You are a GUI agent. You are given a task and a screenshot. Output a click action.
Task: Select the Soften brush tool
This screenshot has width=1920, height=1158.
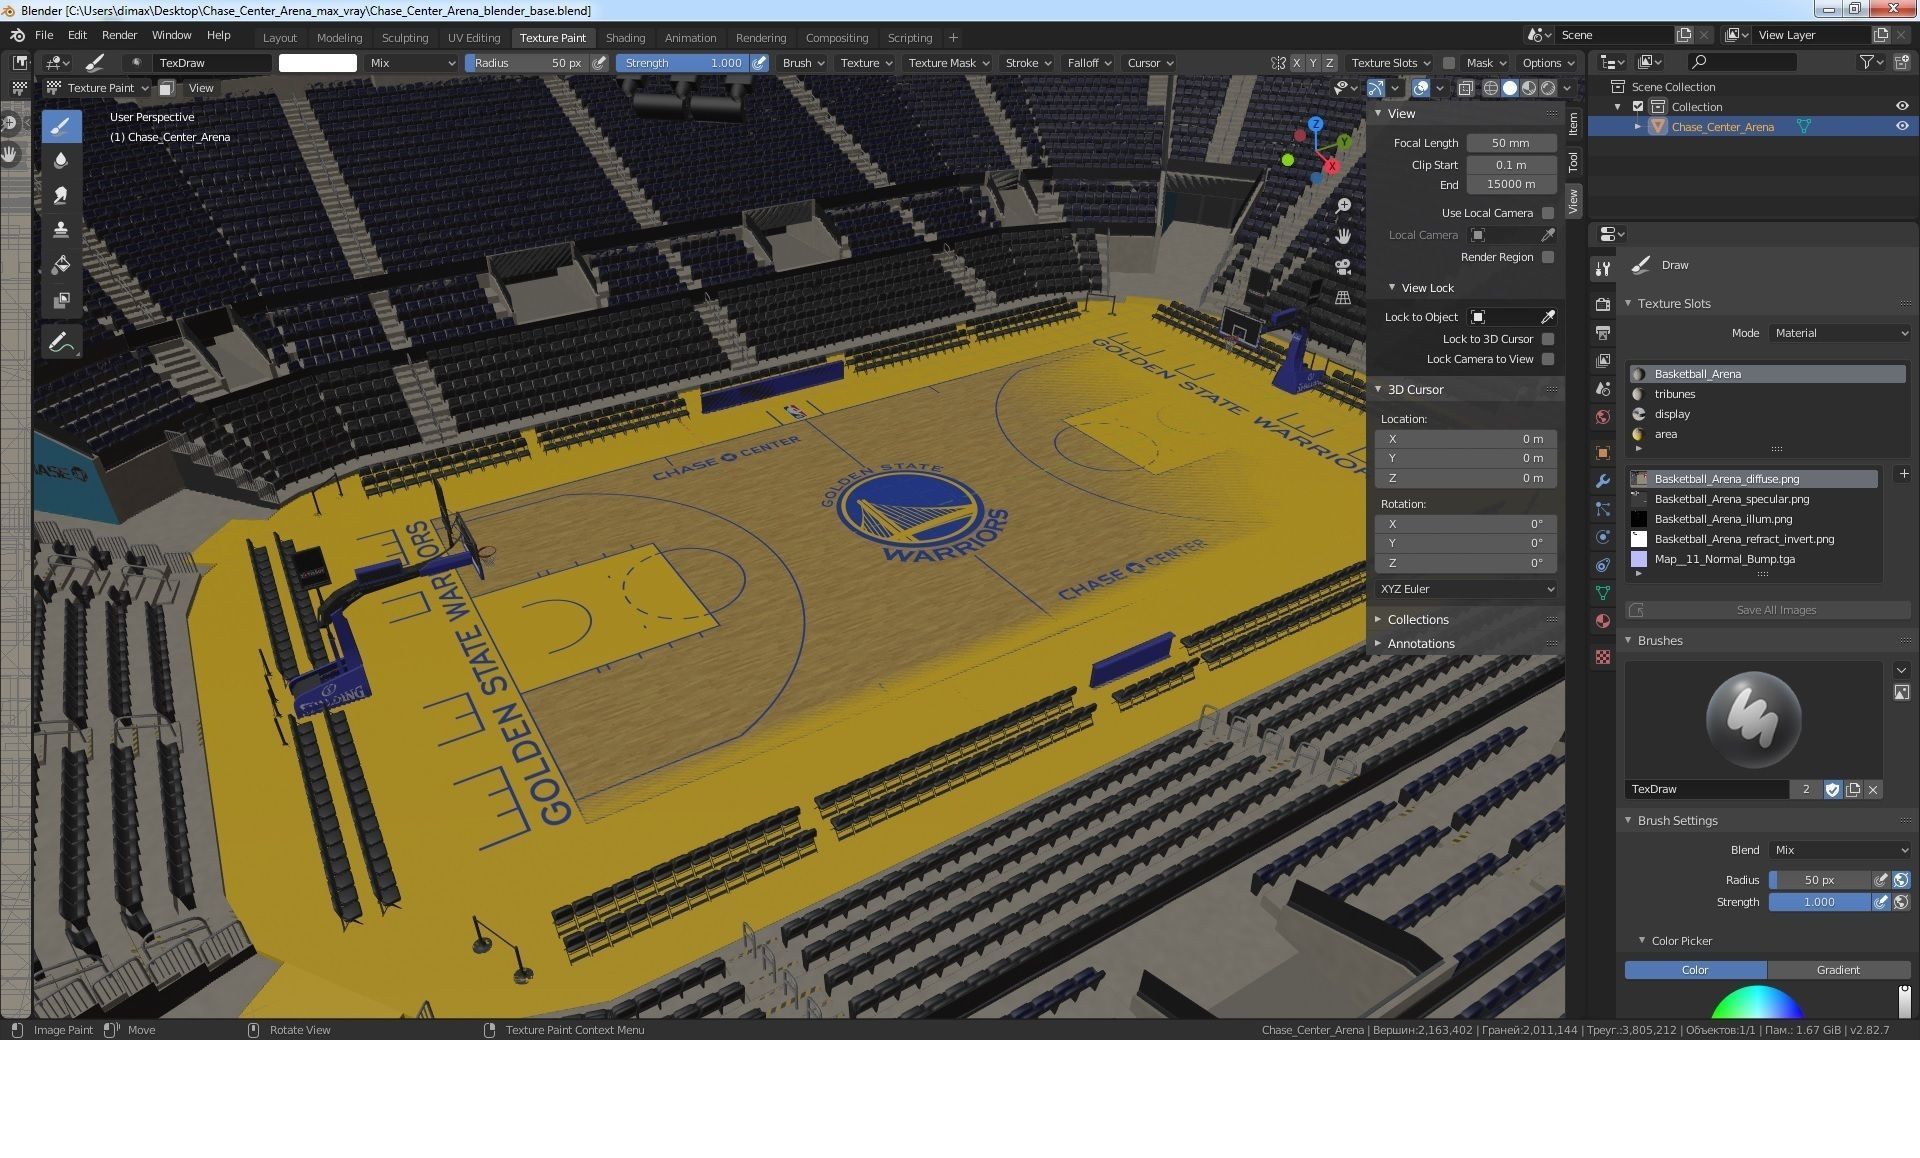(x=61, y=160)
